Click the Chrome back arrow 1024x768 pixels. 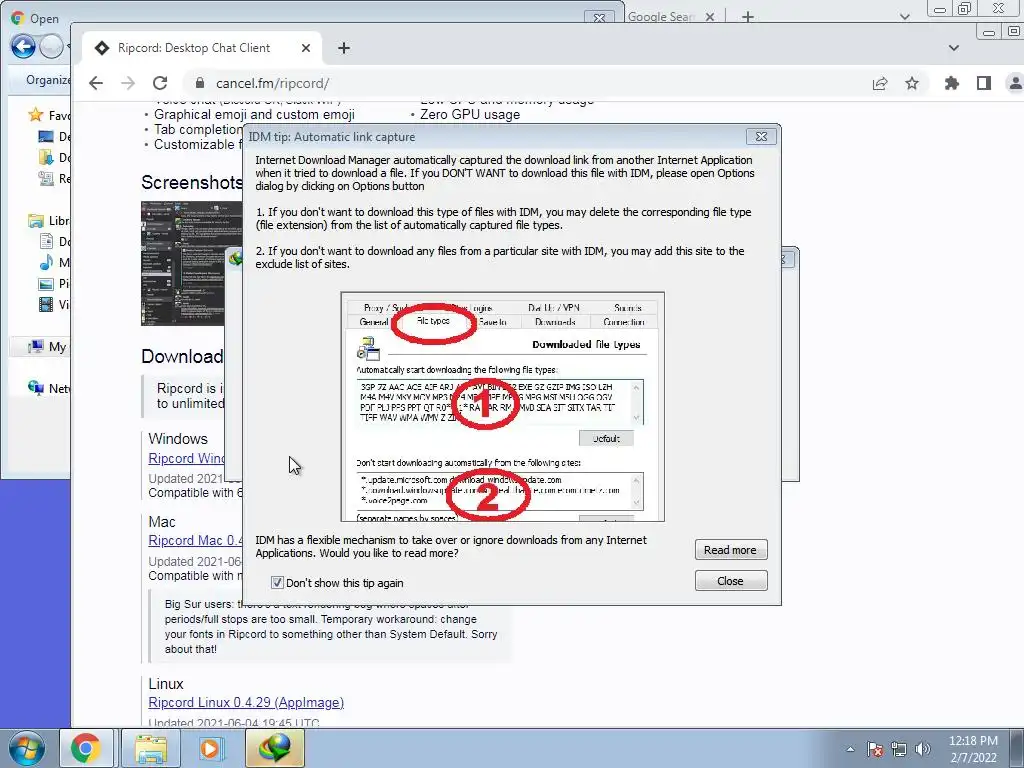[96, 83]
